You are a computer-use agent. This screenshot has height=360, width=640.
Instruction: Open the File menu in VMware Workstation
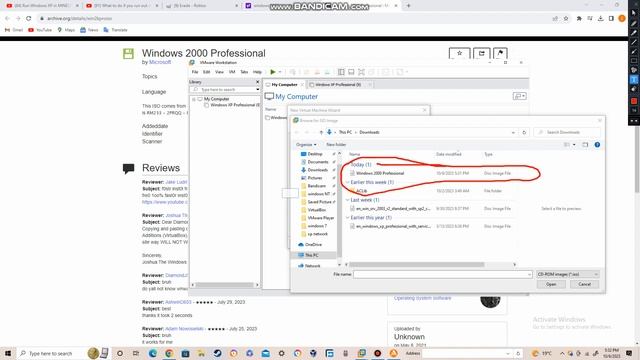pos(195,72)
